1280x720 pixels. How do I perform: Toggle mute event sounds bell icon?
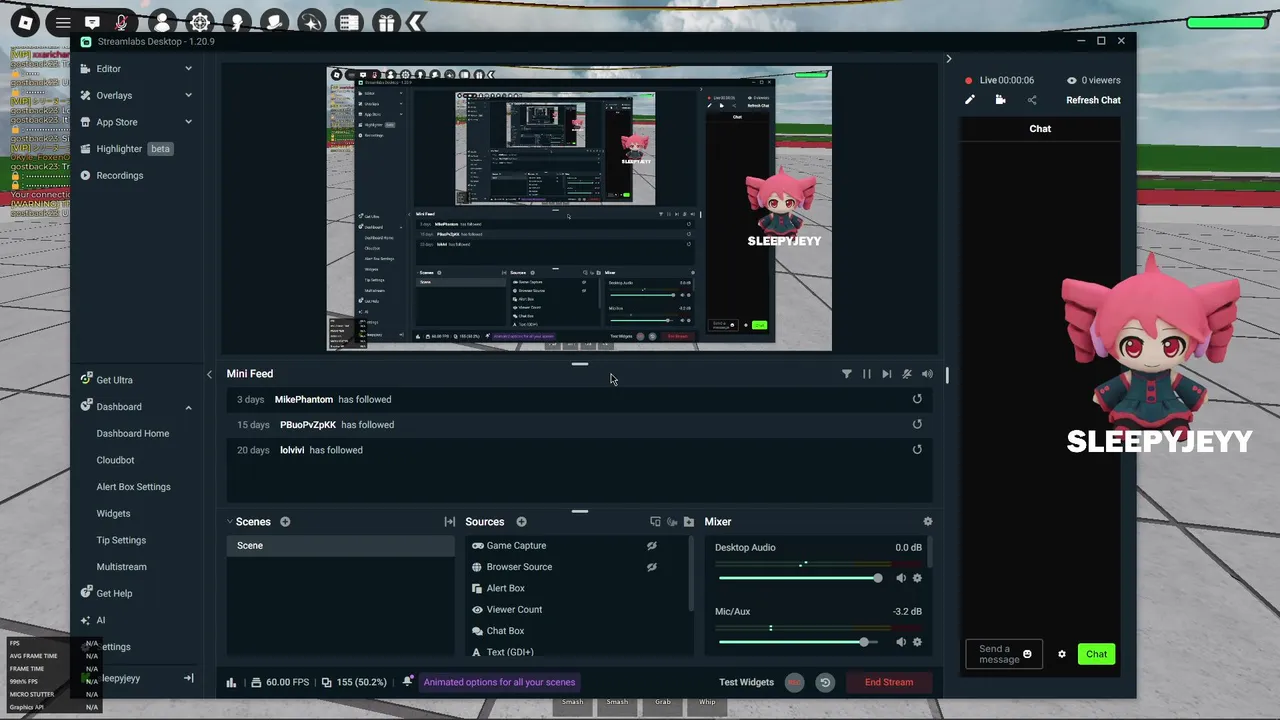pos(907,374)
